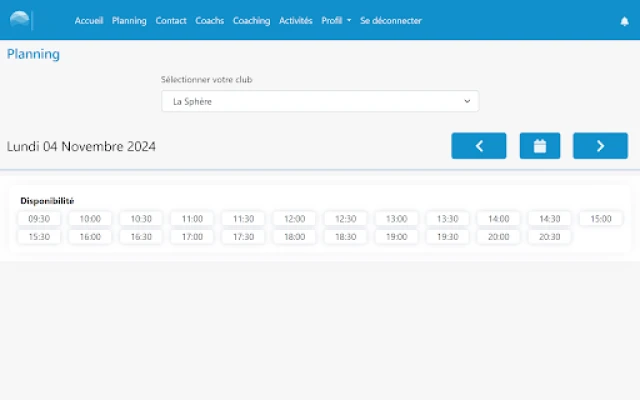The image size is (640, 400).
Task: Open the Coaching menu link
Action: (251, 21)
